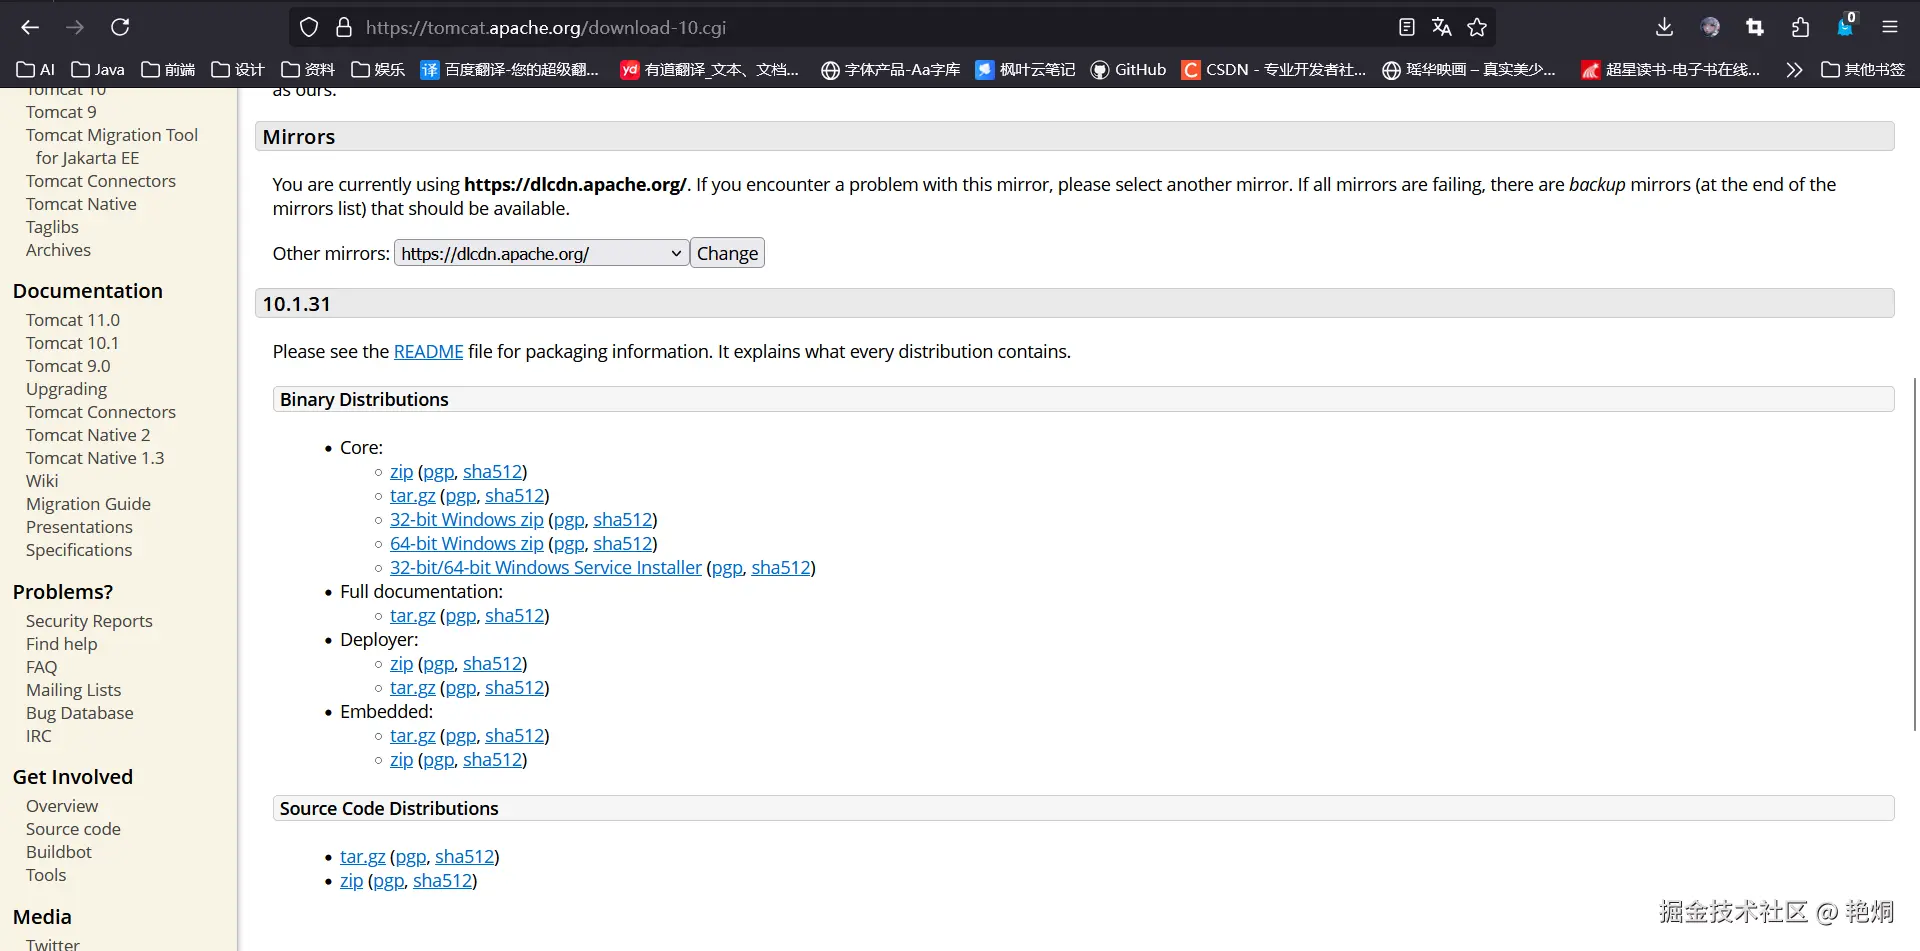Viewport: 1920px width, 951px height.
Task: Expand the Other mirrors dropdown
Action: click(541, 253)
